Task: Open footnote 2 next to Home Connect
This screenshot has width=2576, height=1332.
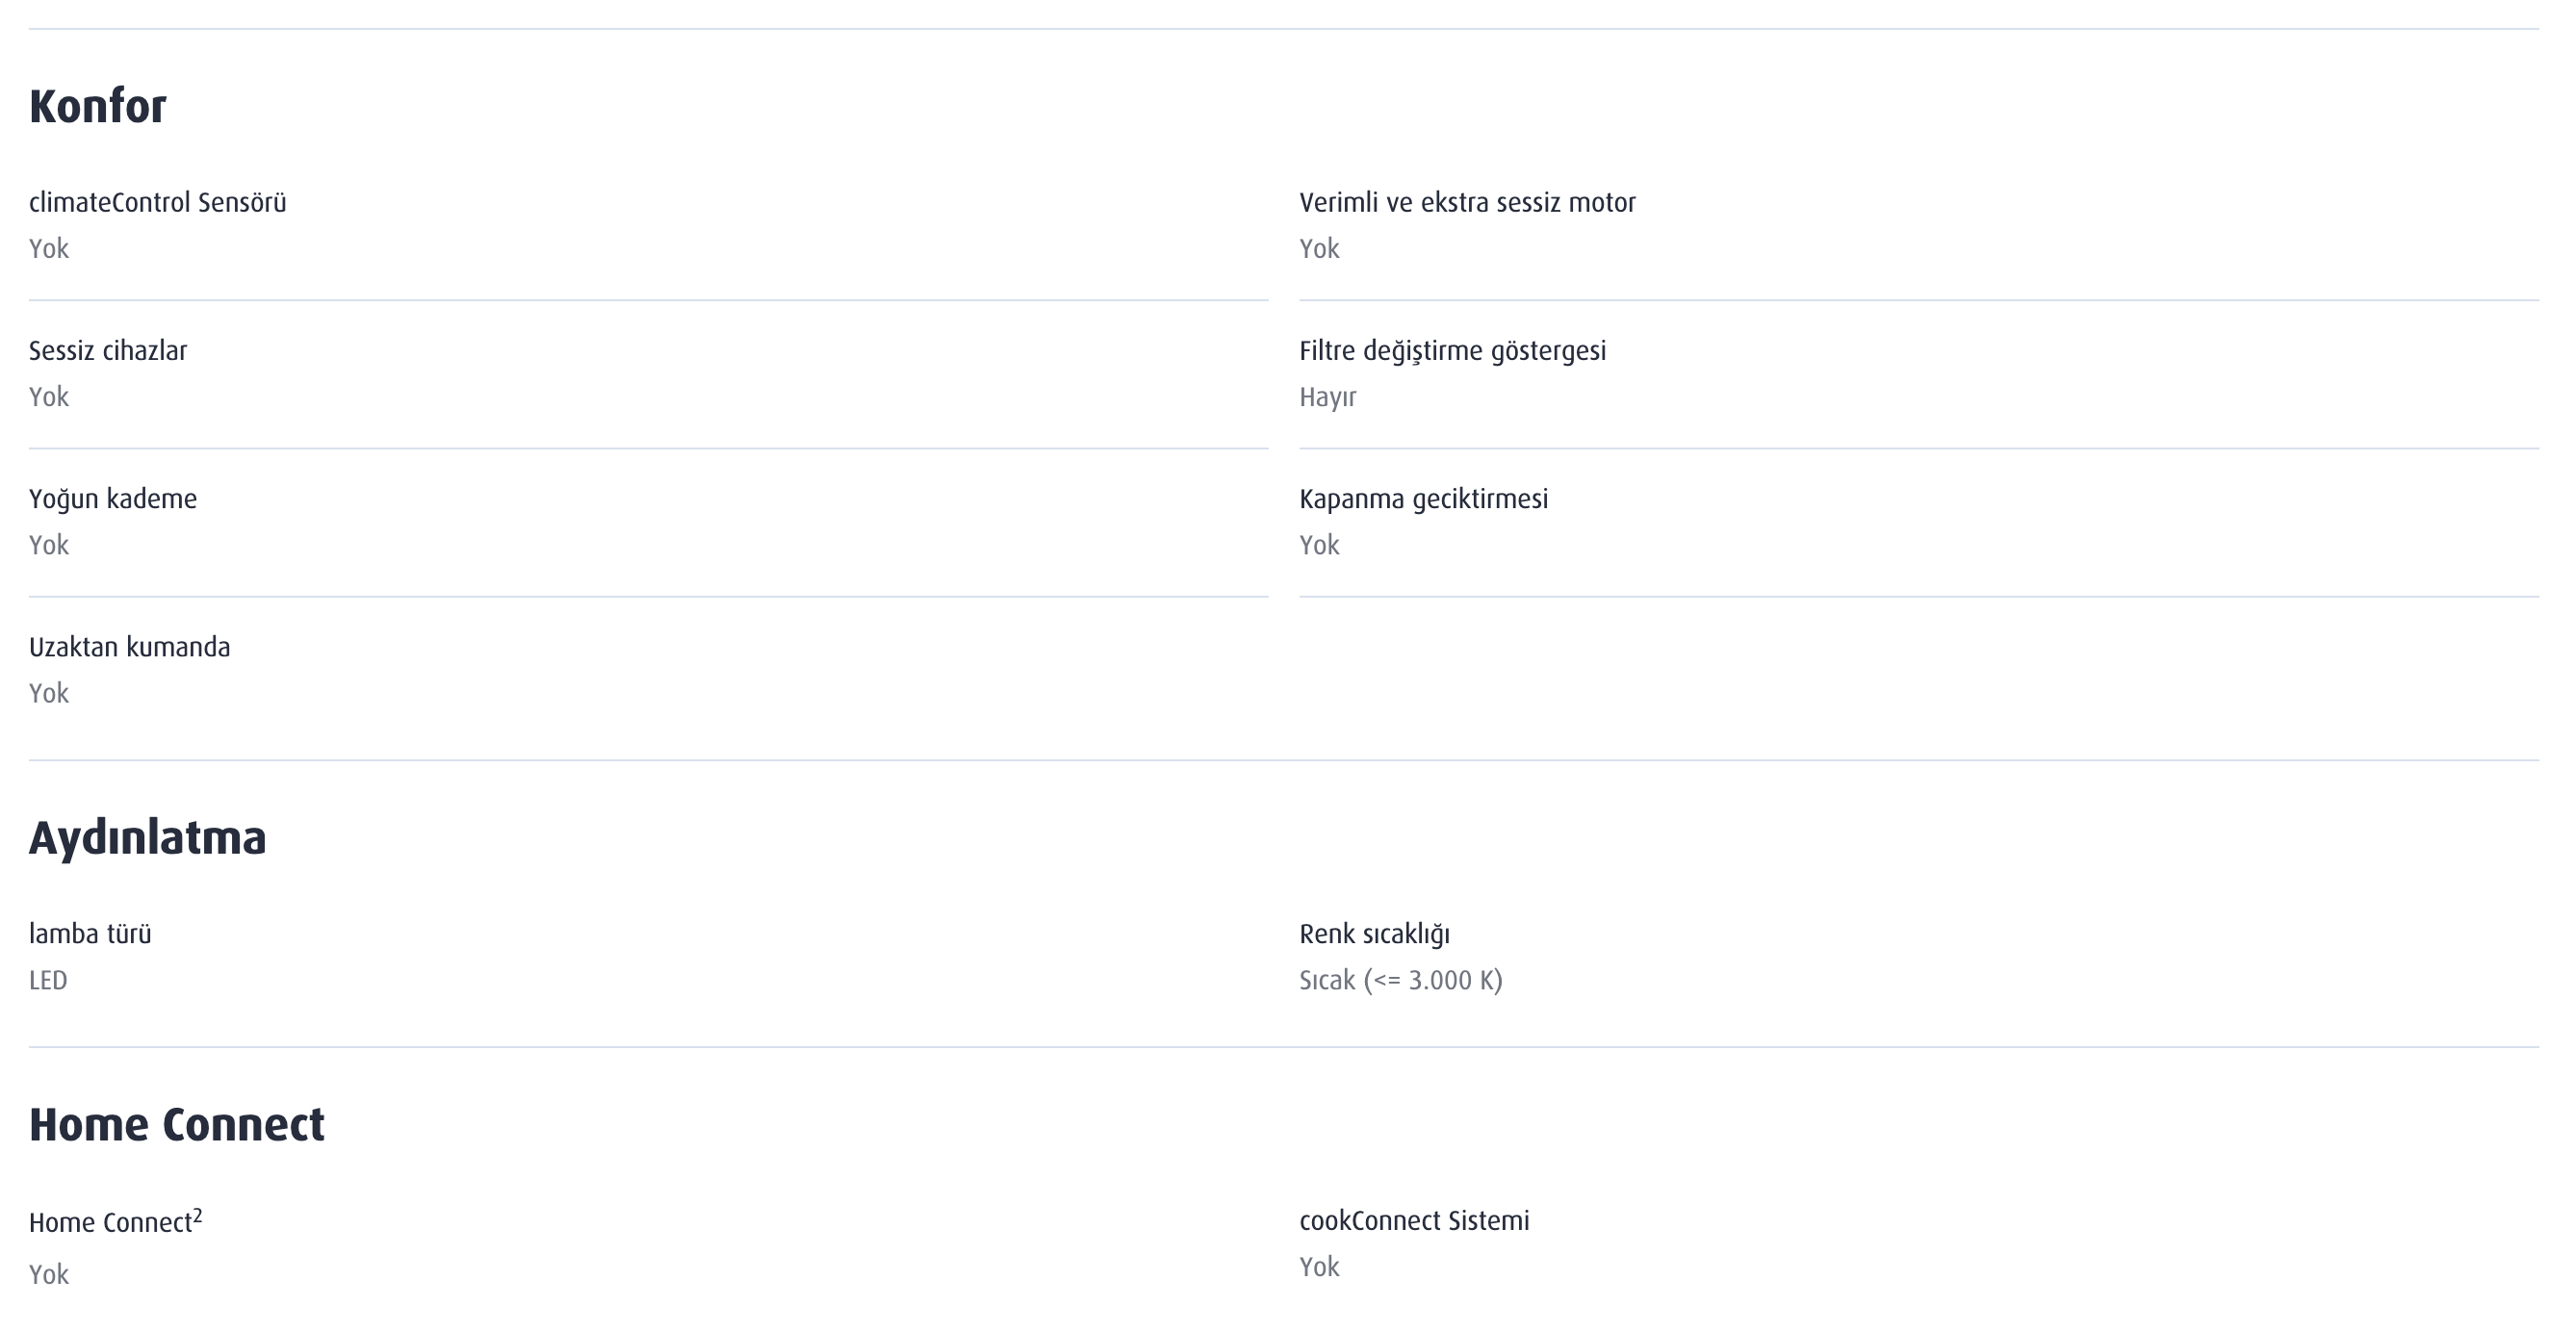Action: click(198, 1216)
